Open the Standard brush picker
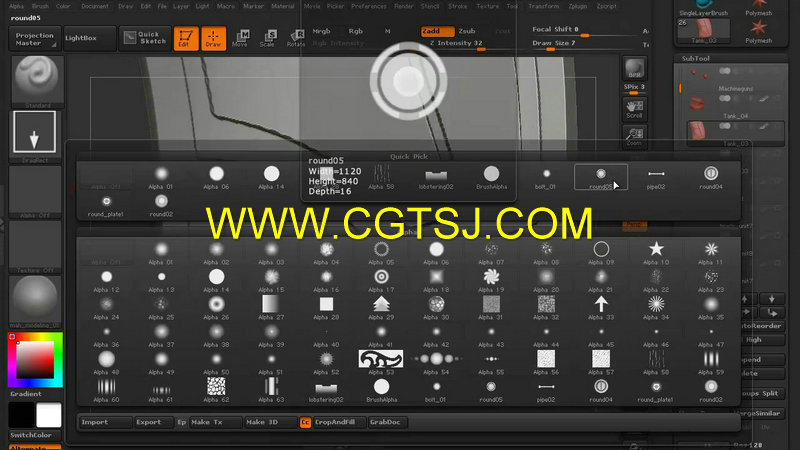The image size is (800, 450). pyautogui.click(x=37, y=82)
